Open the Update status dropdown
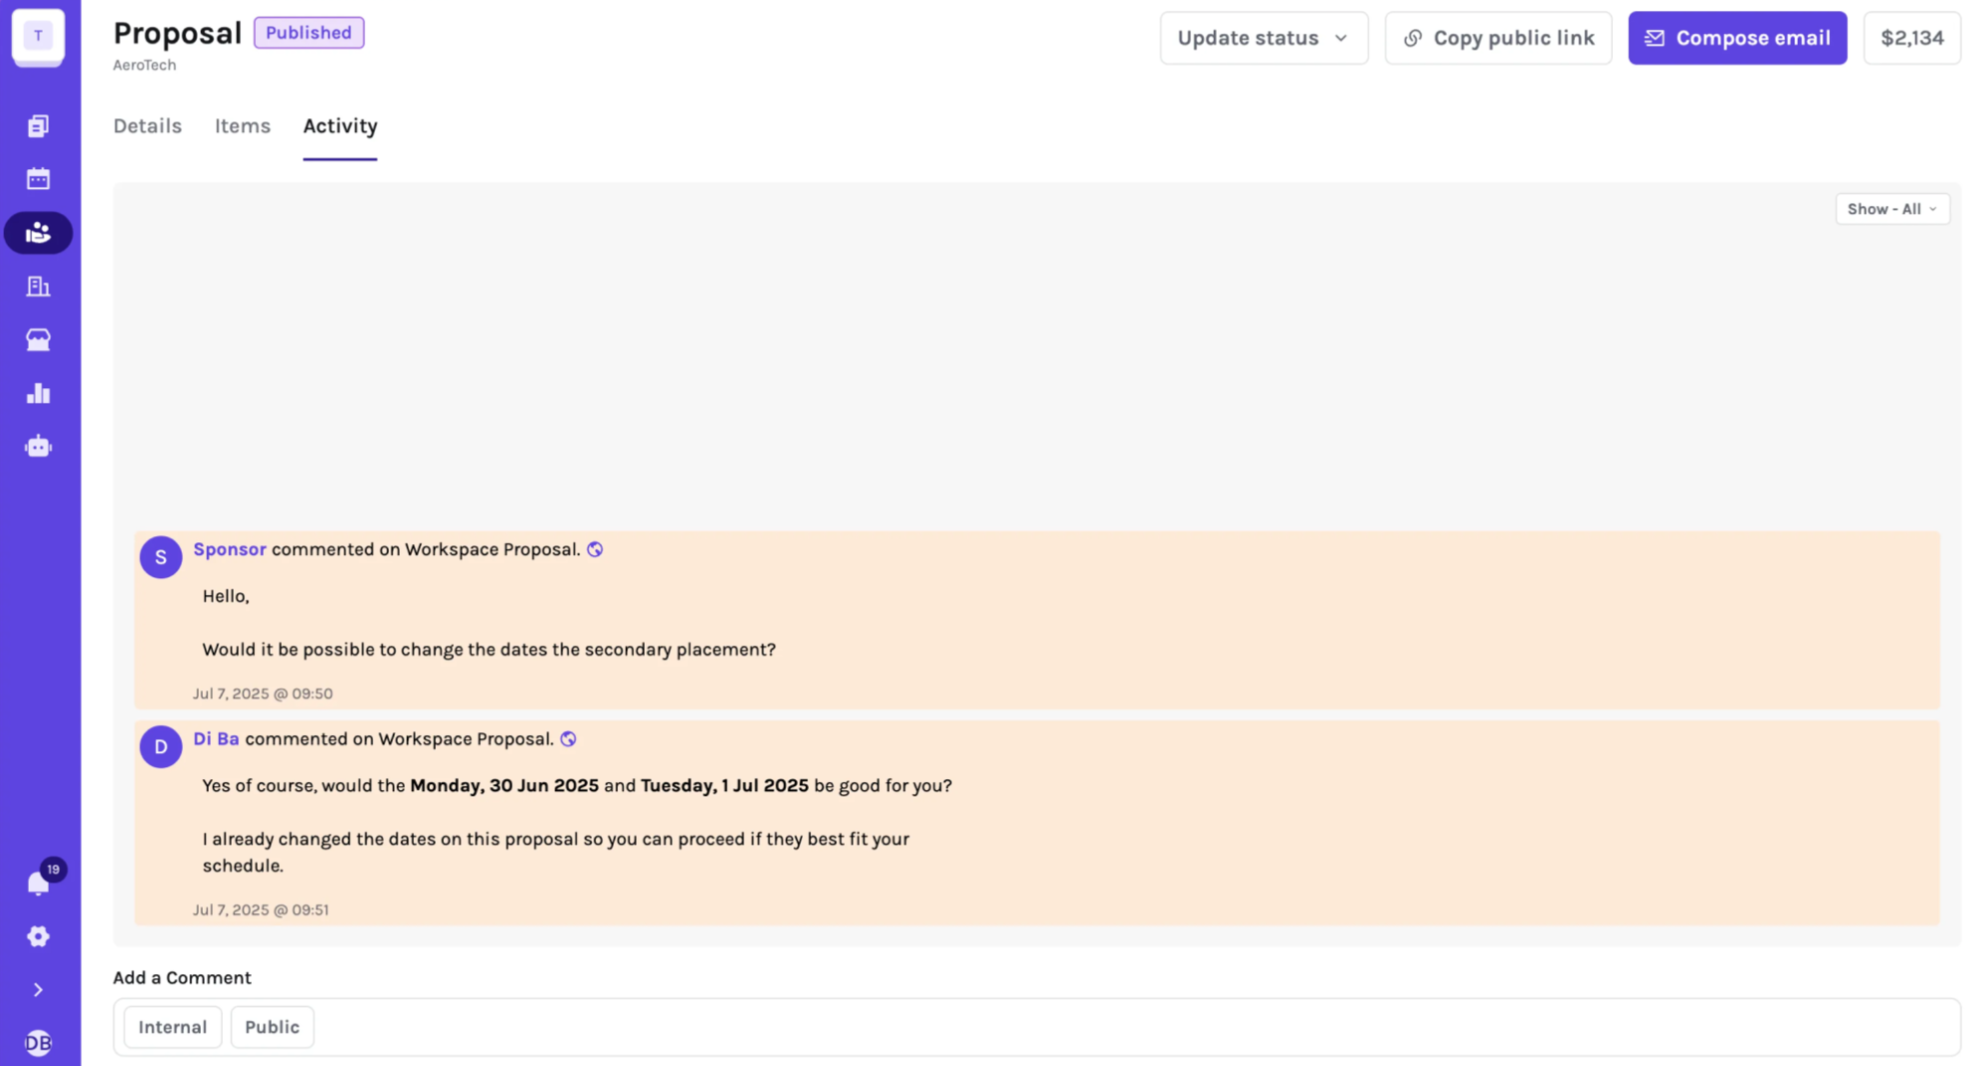 click(x=1264, y=38)
